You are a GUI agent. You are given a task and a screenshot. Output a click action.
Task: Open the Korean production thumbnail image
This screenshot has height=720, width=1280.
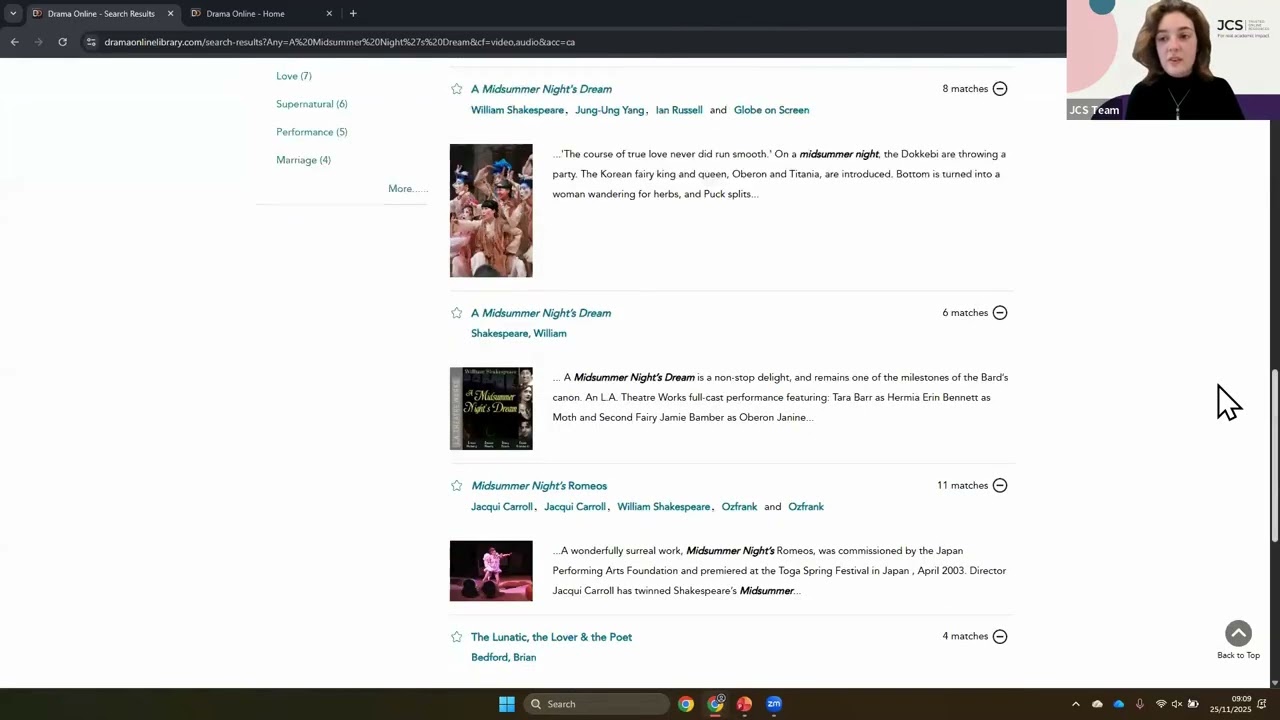491,211
